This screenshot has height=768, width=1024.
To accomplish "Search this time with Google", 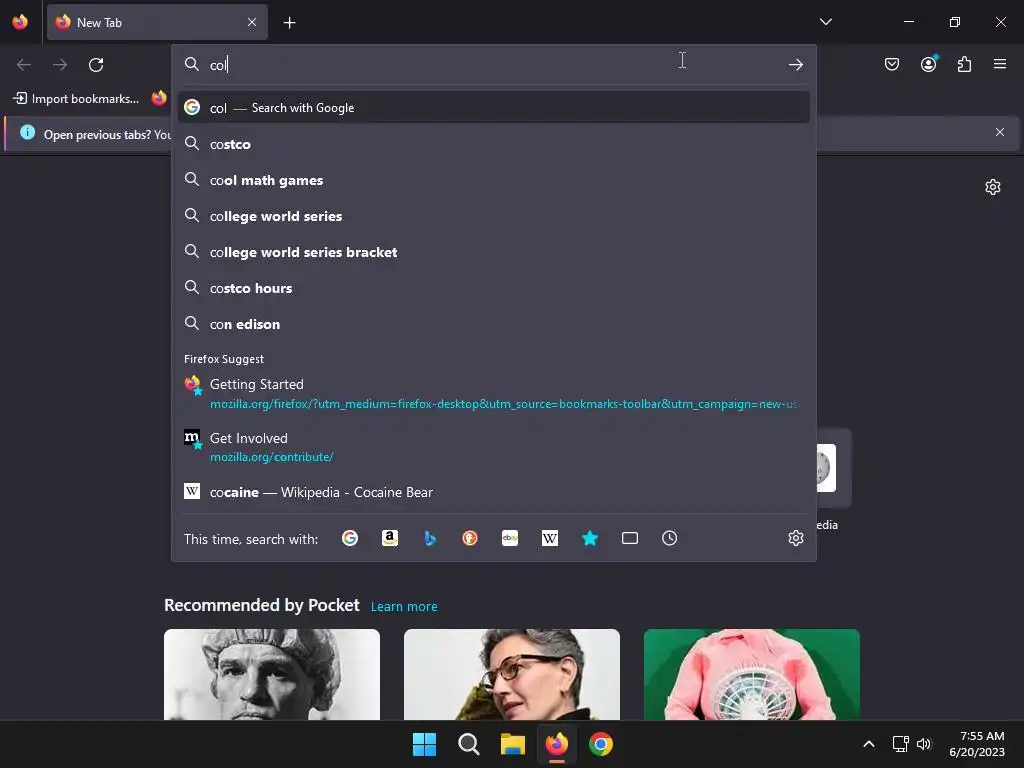I will click(350, 538).
